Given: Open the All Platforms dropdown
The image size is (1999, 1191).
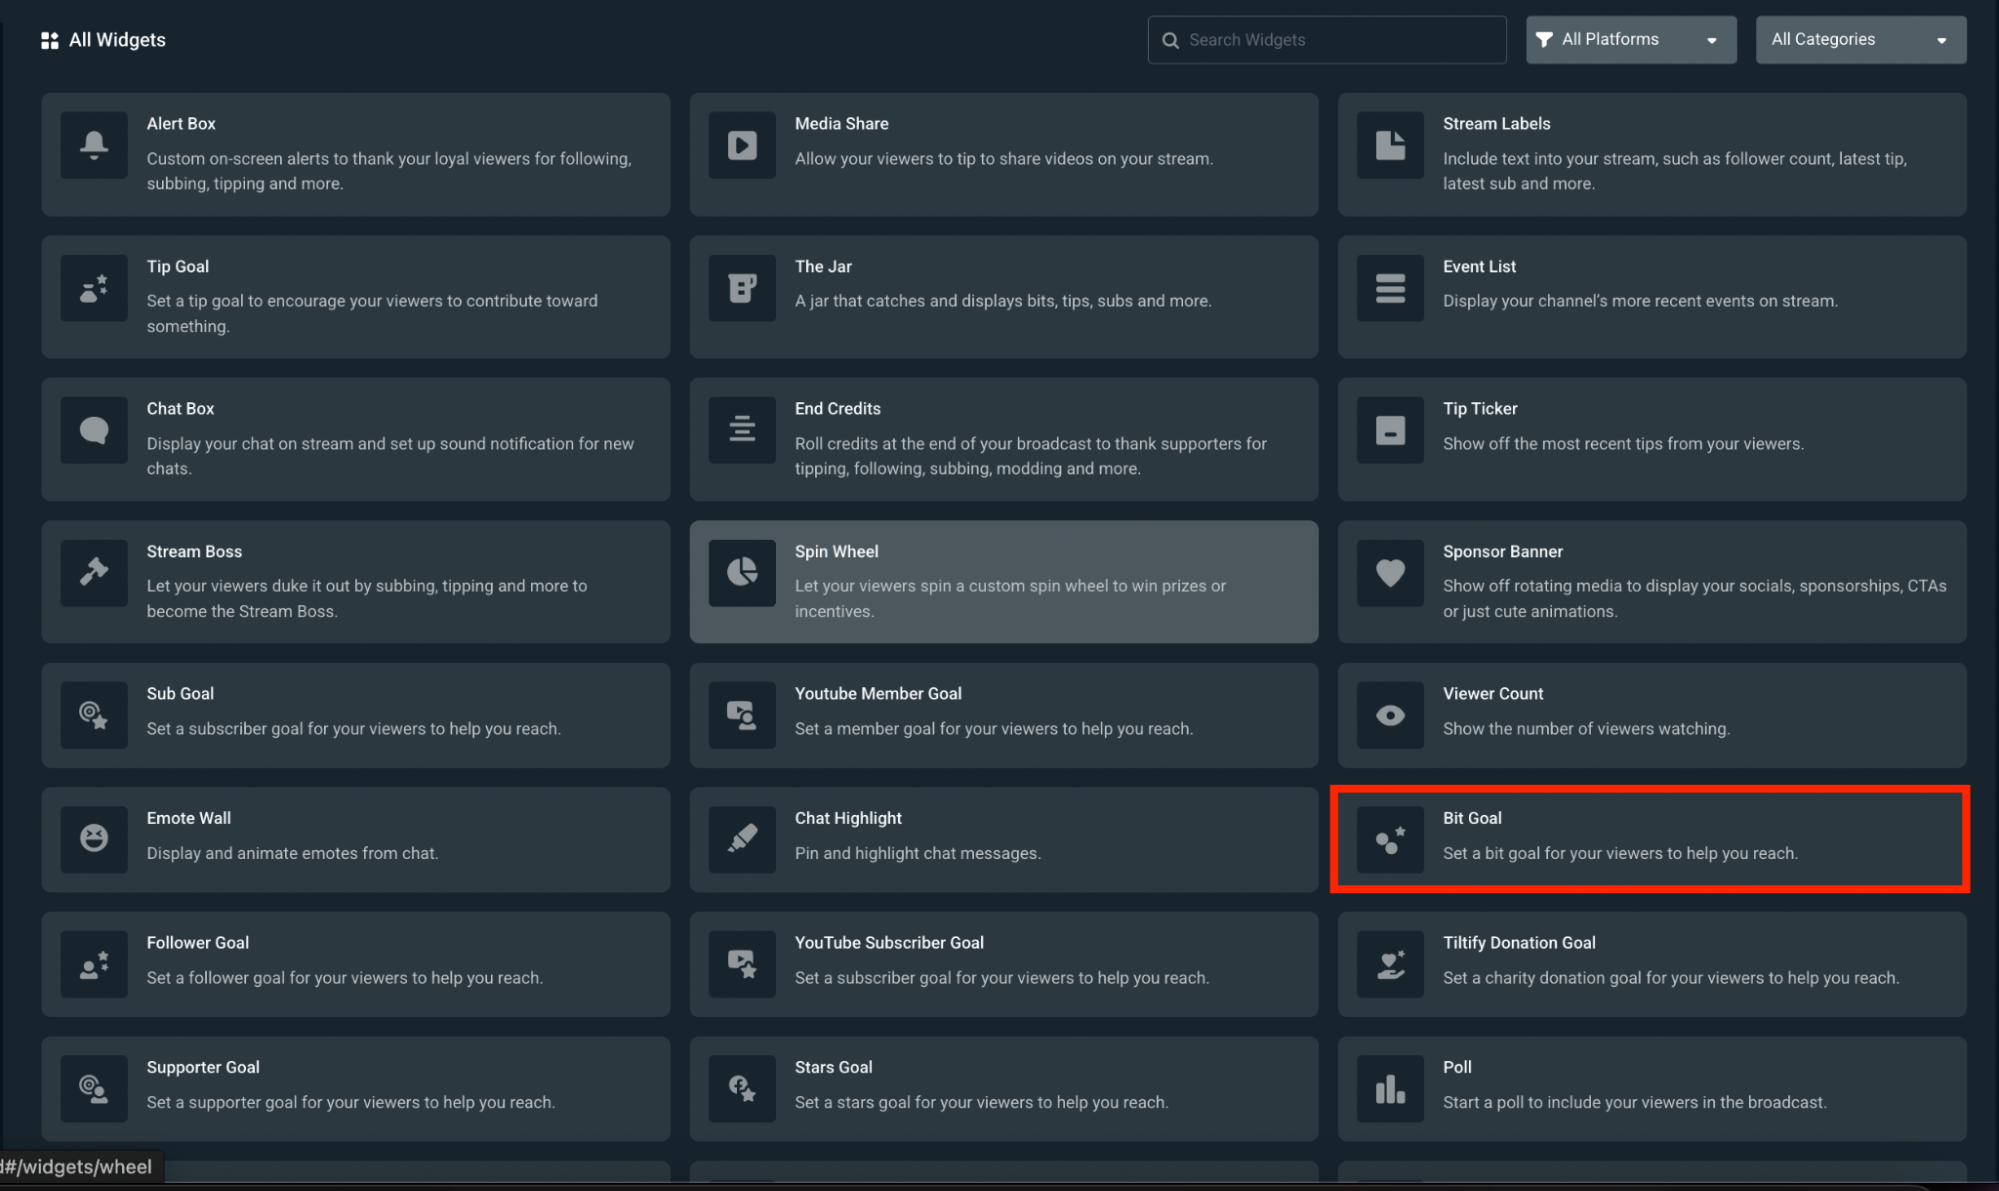Looking at the screenshot, I should point(1630,39).
